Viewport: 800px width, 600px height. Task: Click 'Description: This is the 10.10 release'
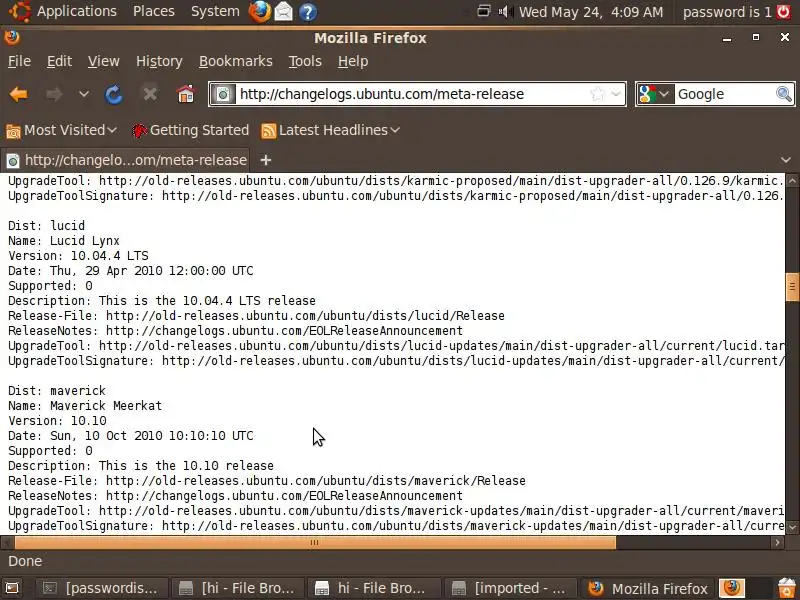click(x=141, y=466)
